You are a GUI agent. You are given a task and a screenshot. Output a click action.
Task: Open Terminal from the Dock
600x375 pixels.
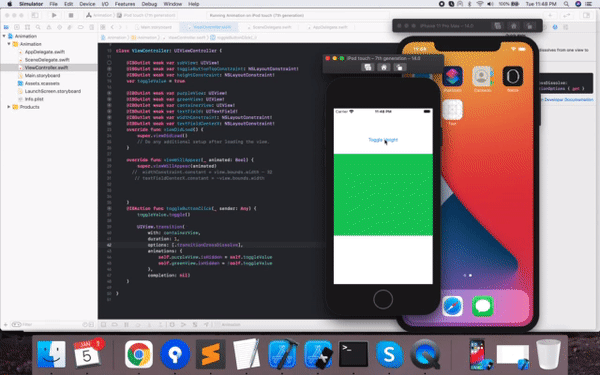pyautogui.click(x=354, y=354)
